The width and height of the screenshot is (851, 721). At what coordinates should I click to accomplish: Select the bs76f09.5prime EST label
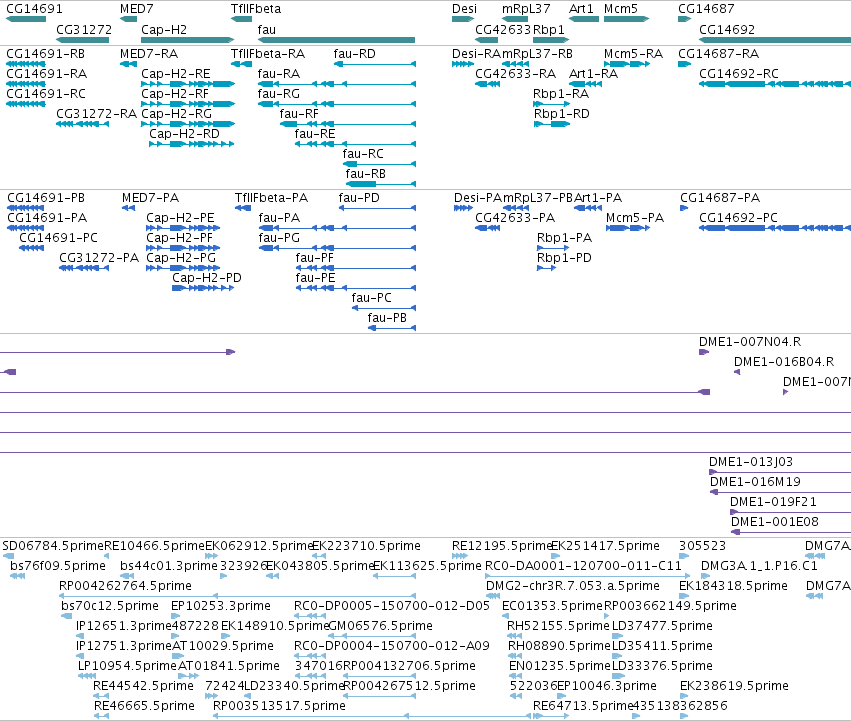click(x=58, y=566)
